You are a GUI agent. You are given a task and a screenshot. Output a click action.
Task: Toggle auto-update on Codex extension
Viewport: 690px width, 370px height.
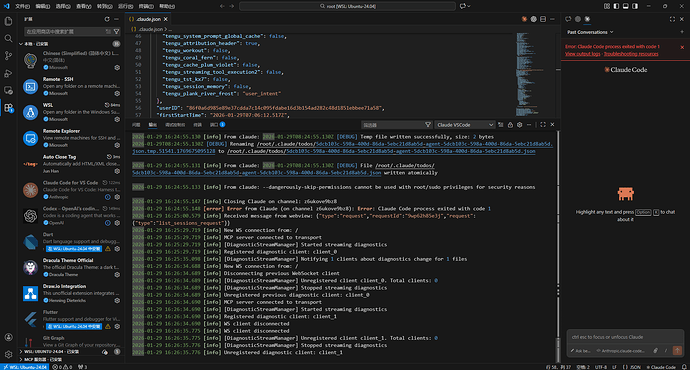pos(107,223)
